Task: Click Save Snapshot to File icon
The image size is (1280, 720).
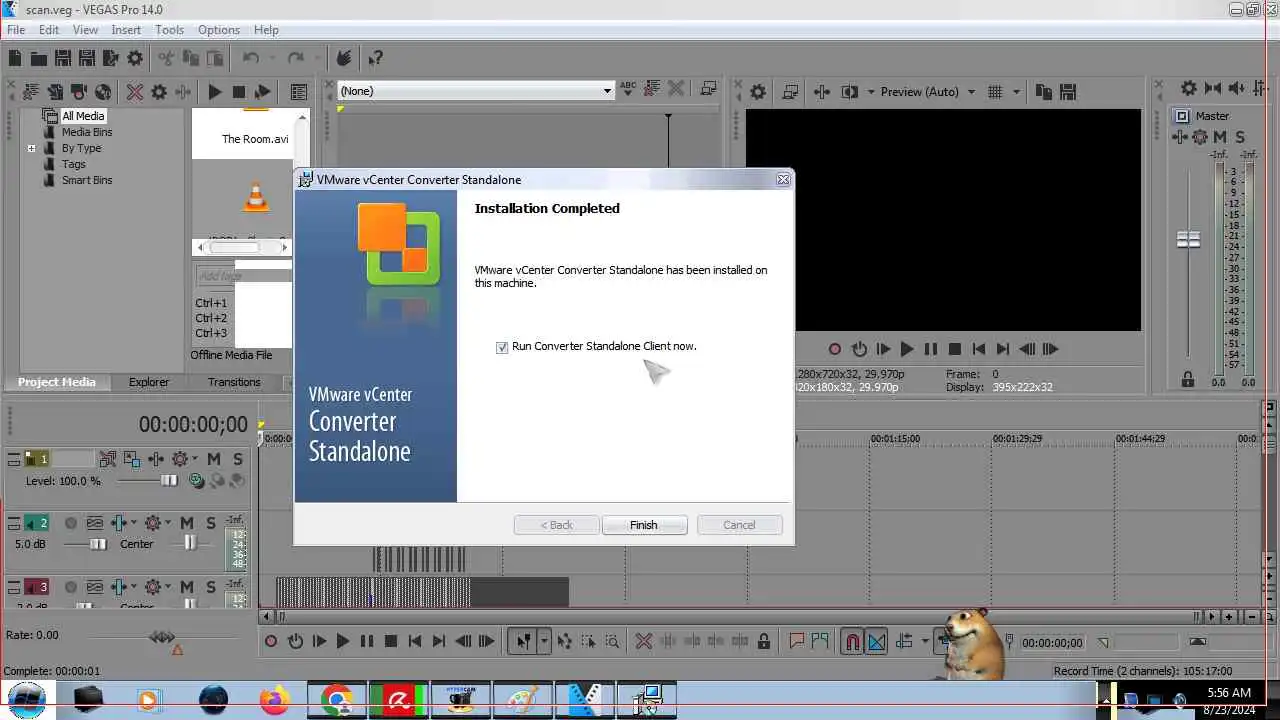Action: 1067,92
